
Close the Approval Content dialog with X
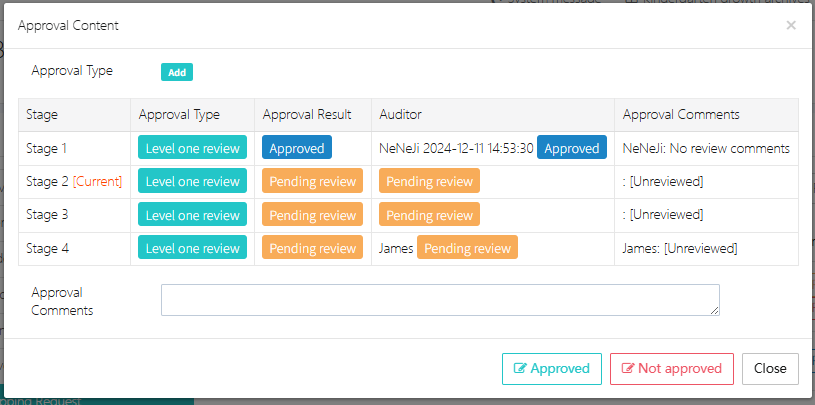point(791,25)
